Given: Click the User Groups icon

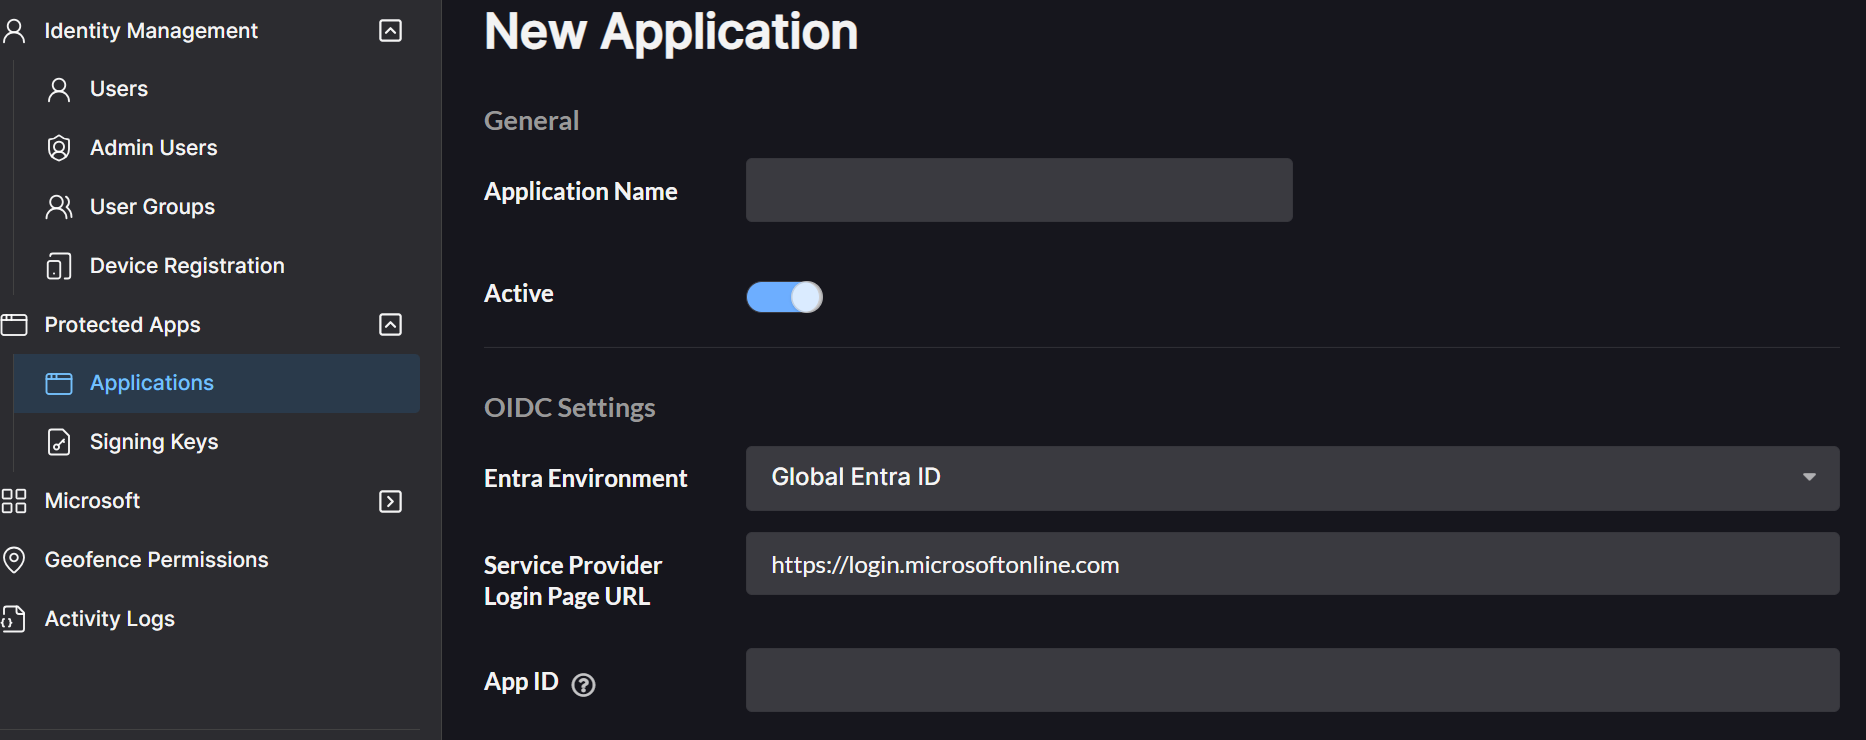Looking at the screenshot, I should coord(59,207).
